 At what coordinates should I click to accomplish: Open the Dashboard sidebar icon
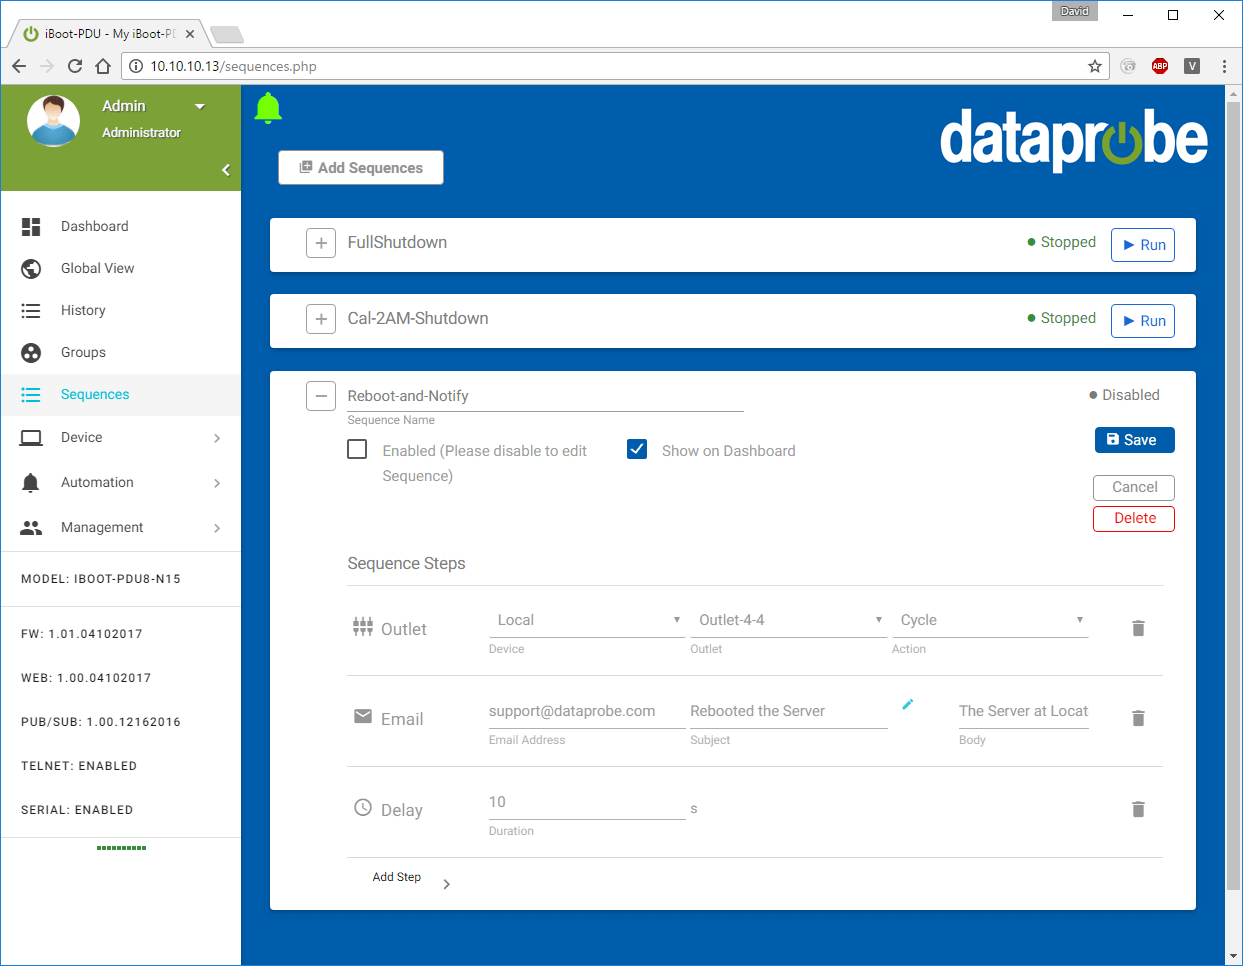tap(30, 226)
